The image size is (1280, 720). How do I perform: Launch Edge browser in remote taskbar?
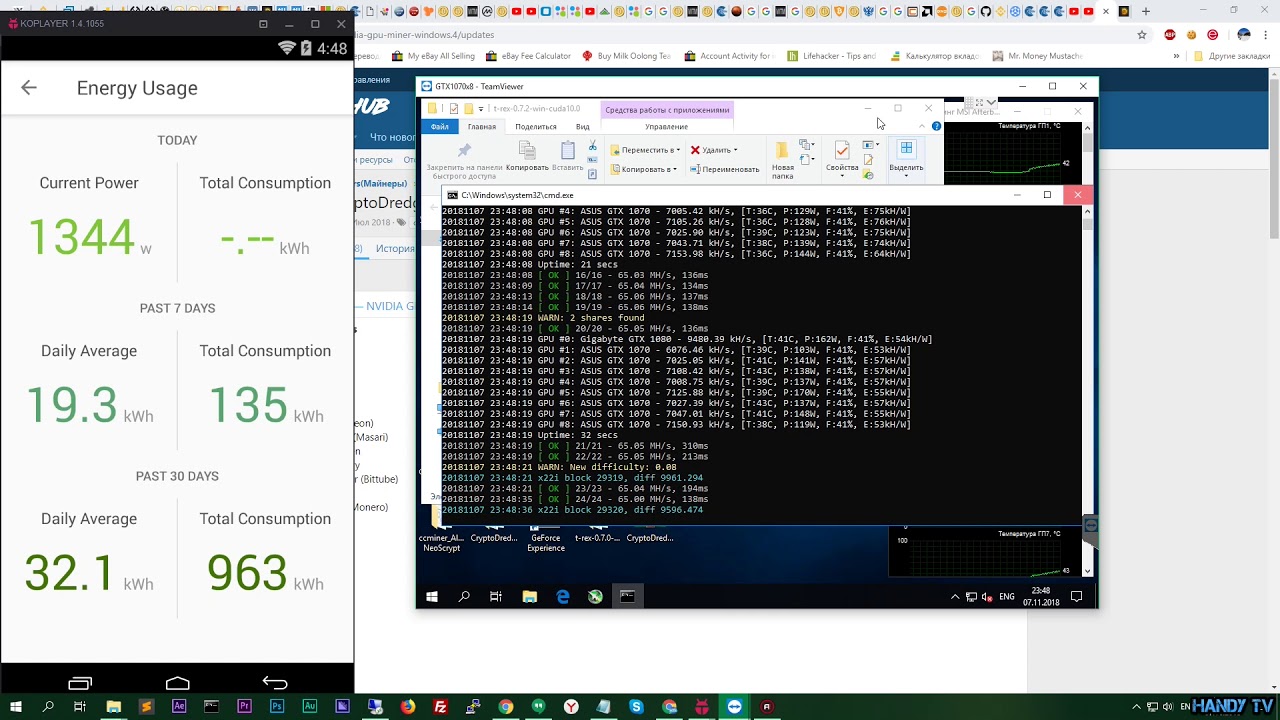(562, 597)
